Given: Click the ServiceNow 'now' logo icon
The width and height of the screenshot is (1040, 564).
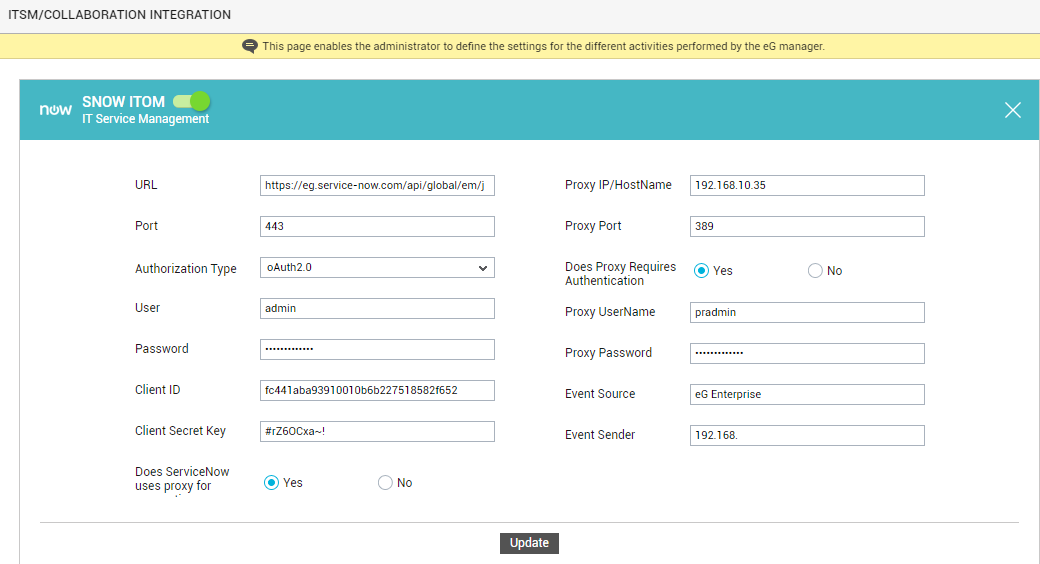Looking at the screenshot, I should click(55, 109).
